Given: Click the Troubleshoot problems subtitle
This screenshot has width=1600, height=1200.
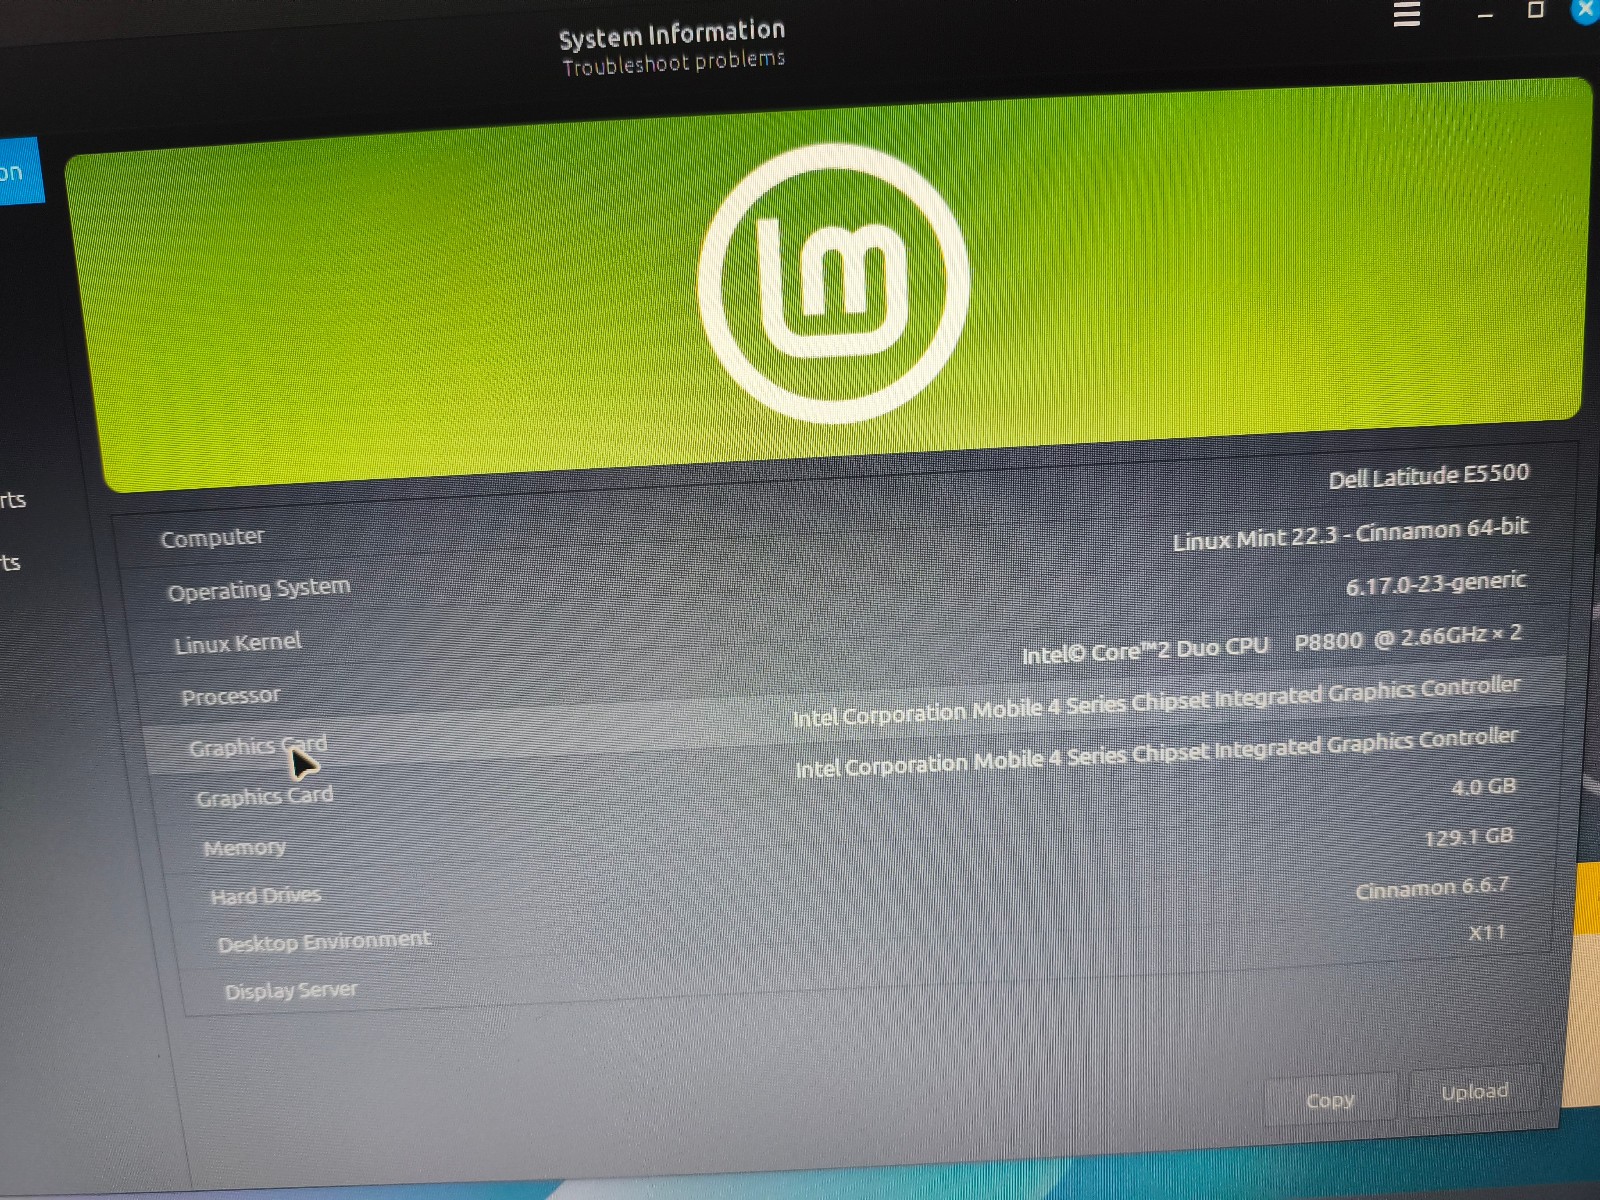Looking at the screenshot, I should 674,63.
